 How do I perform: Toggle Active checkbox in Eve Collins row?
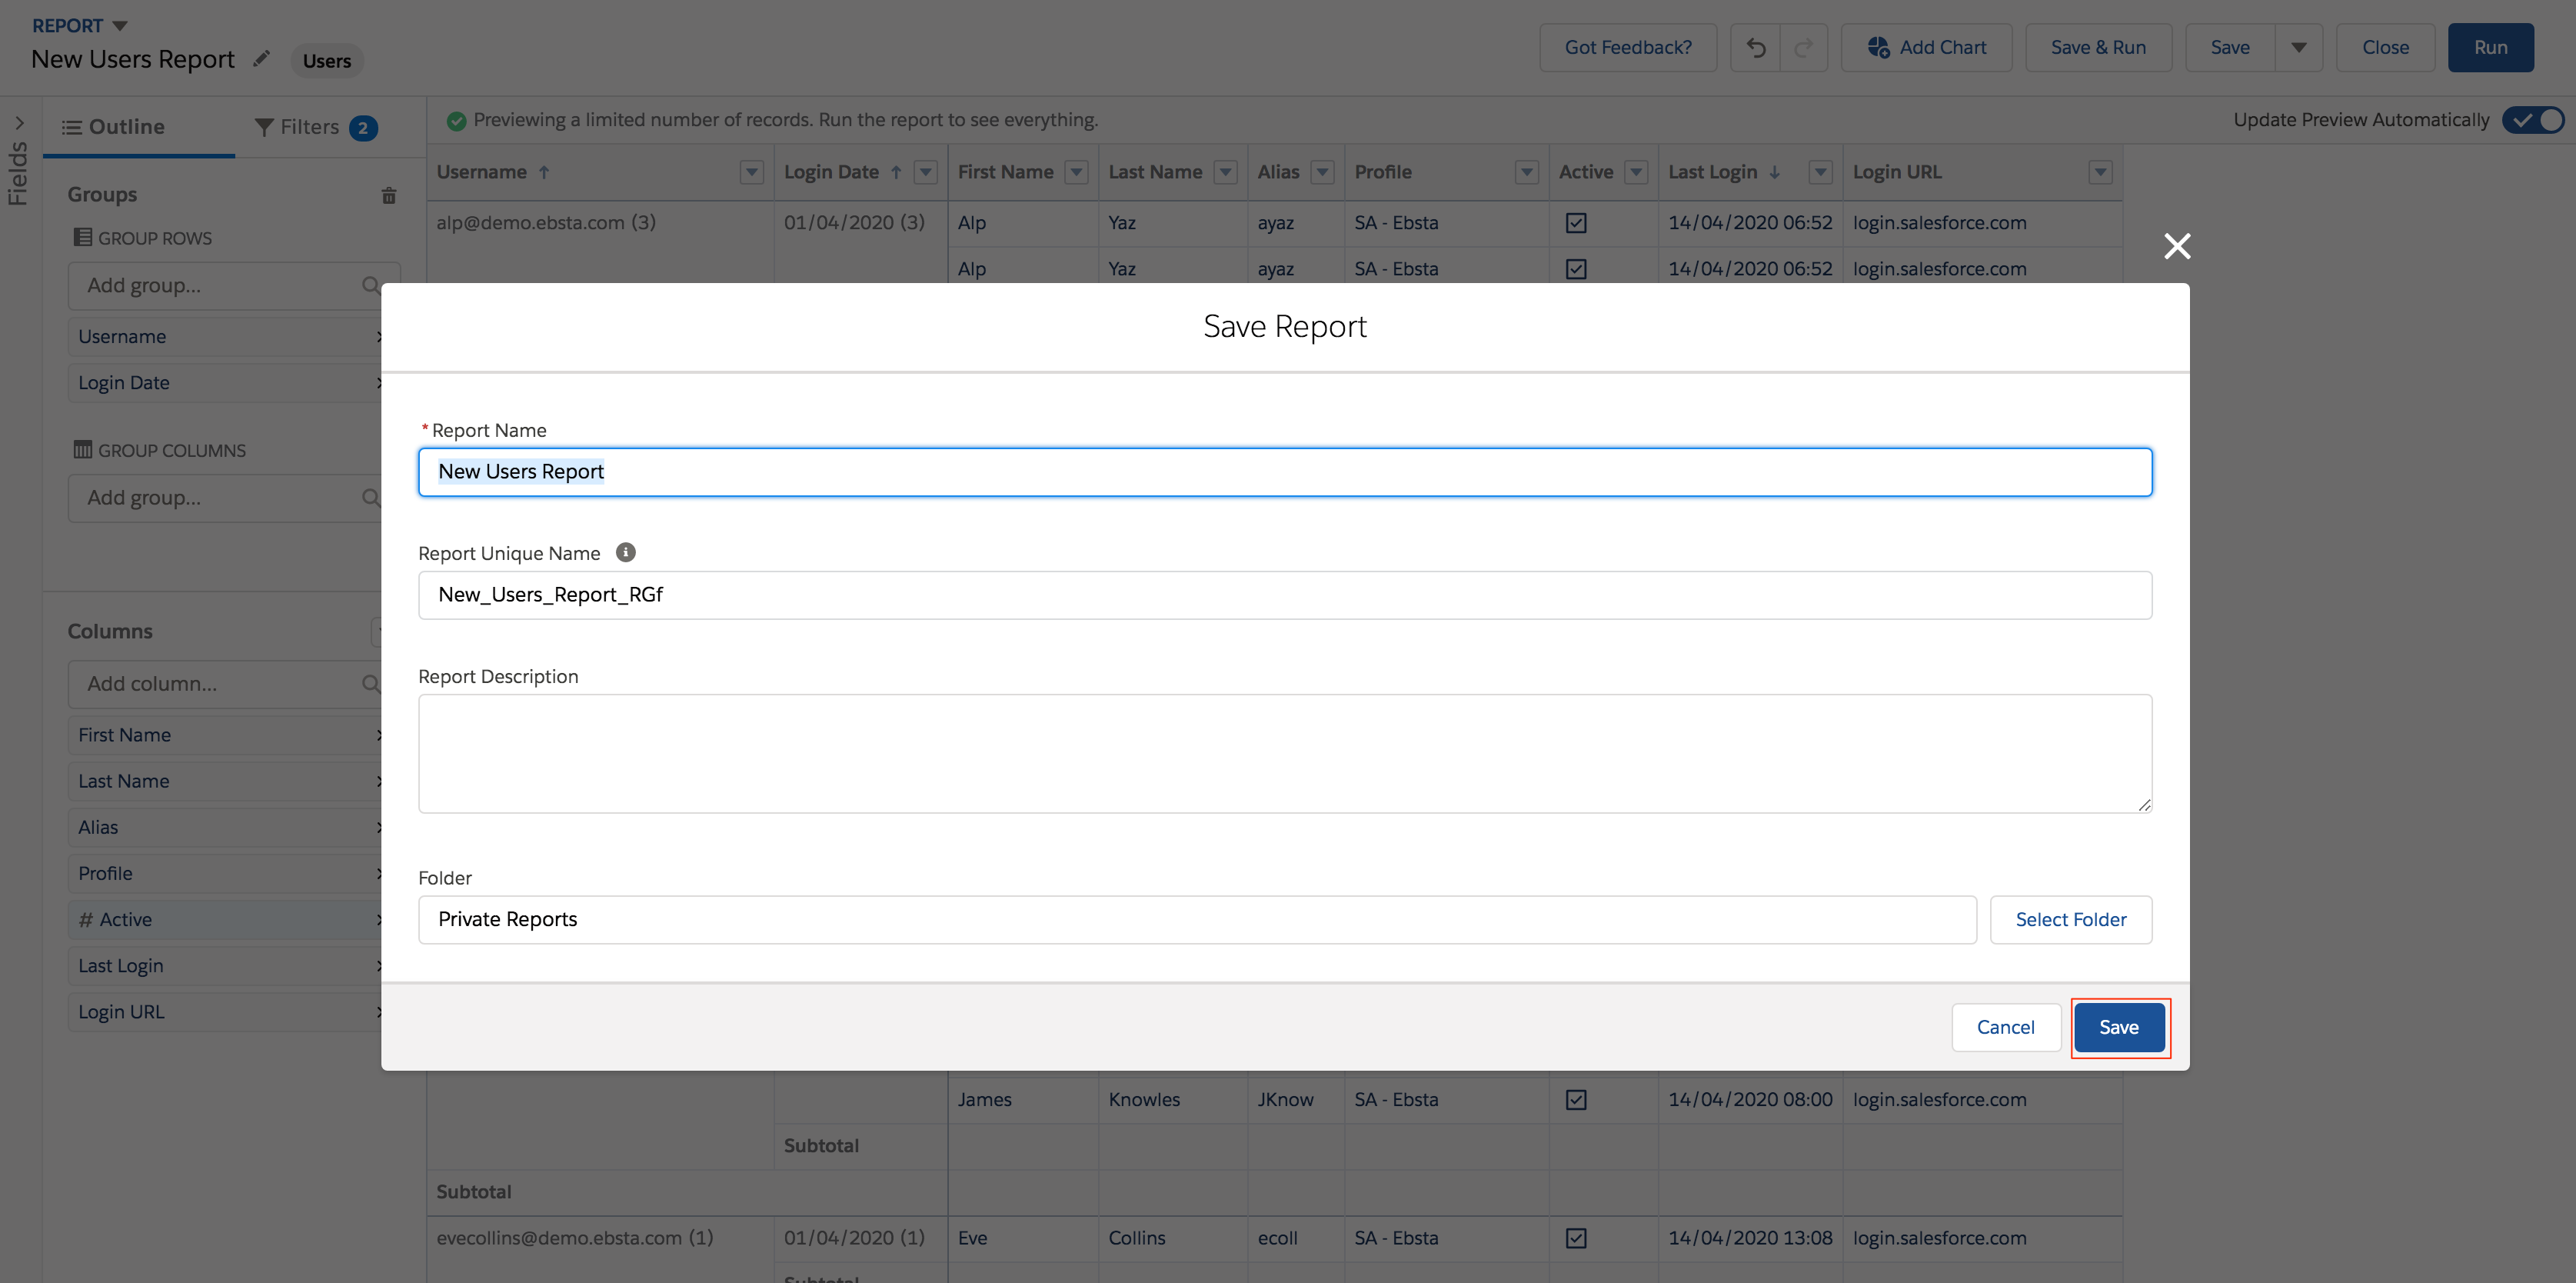point(1576,1238)
